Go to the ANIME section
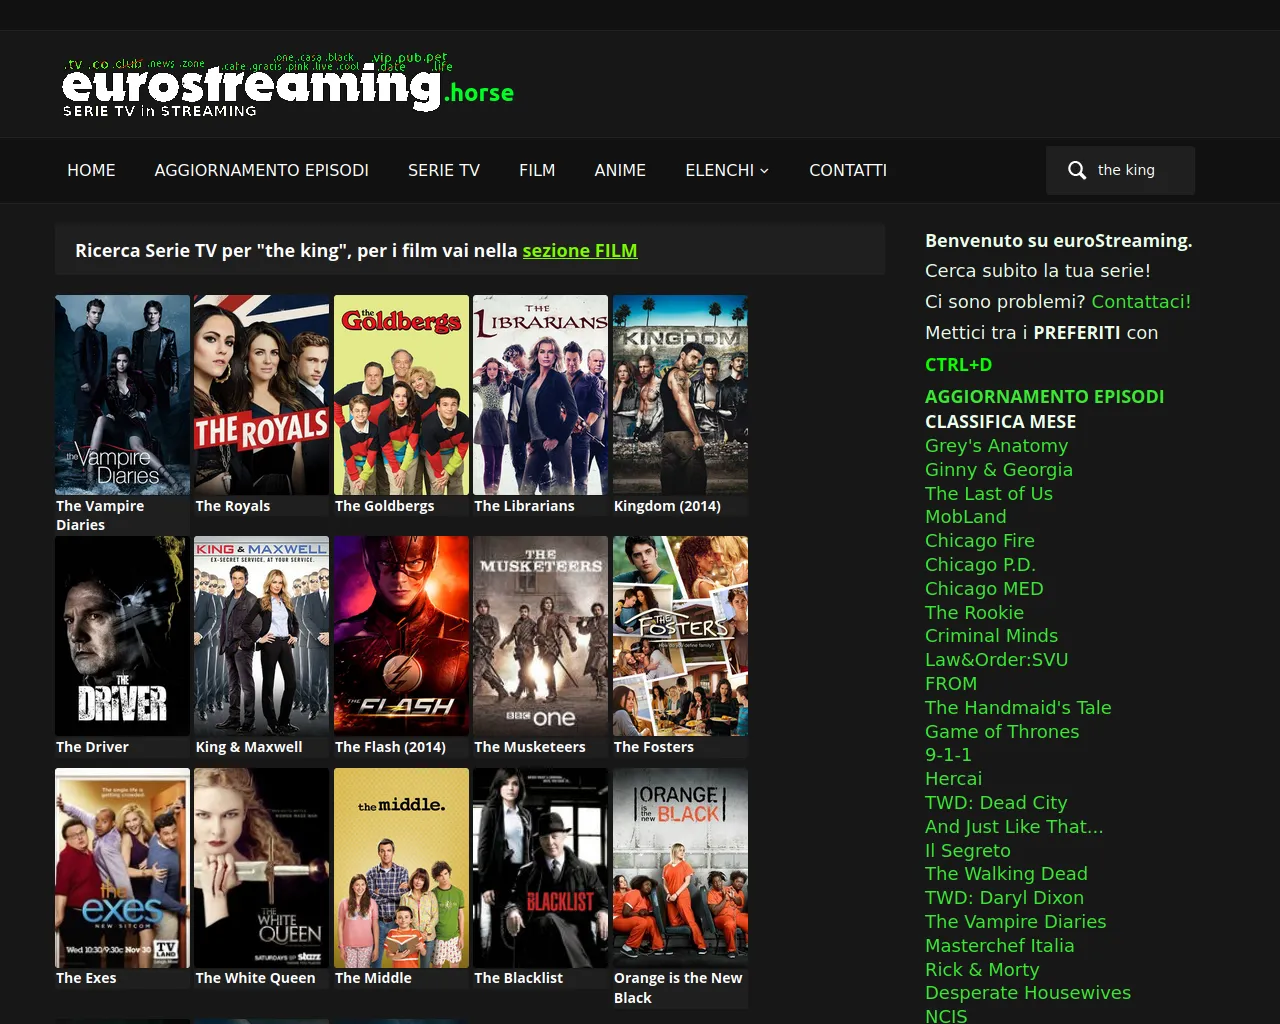 click(x=620, y=170)
